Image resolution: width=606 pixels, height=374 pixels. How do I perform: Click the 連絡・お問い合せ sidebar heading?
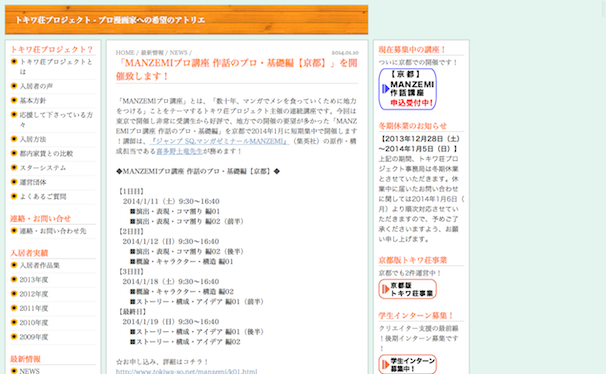coord(40,218)
